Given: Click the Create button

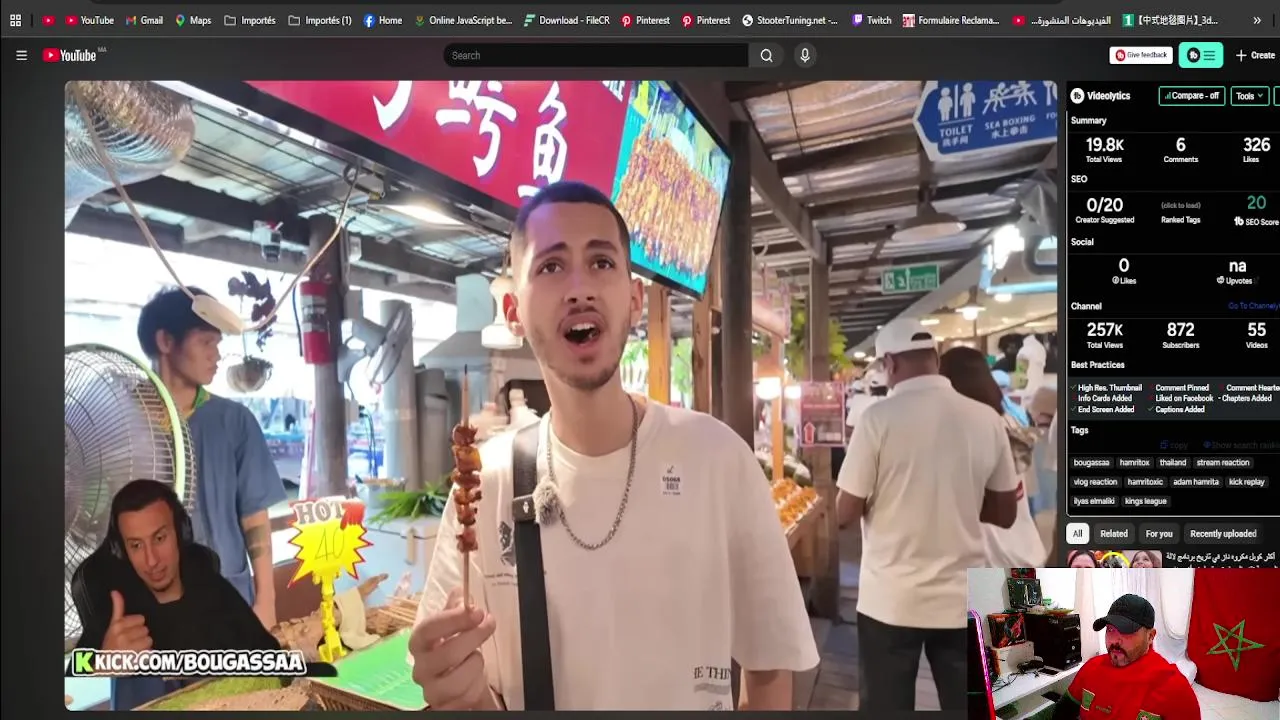Looking at the screenshot, I should coord(1255,55).
